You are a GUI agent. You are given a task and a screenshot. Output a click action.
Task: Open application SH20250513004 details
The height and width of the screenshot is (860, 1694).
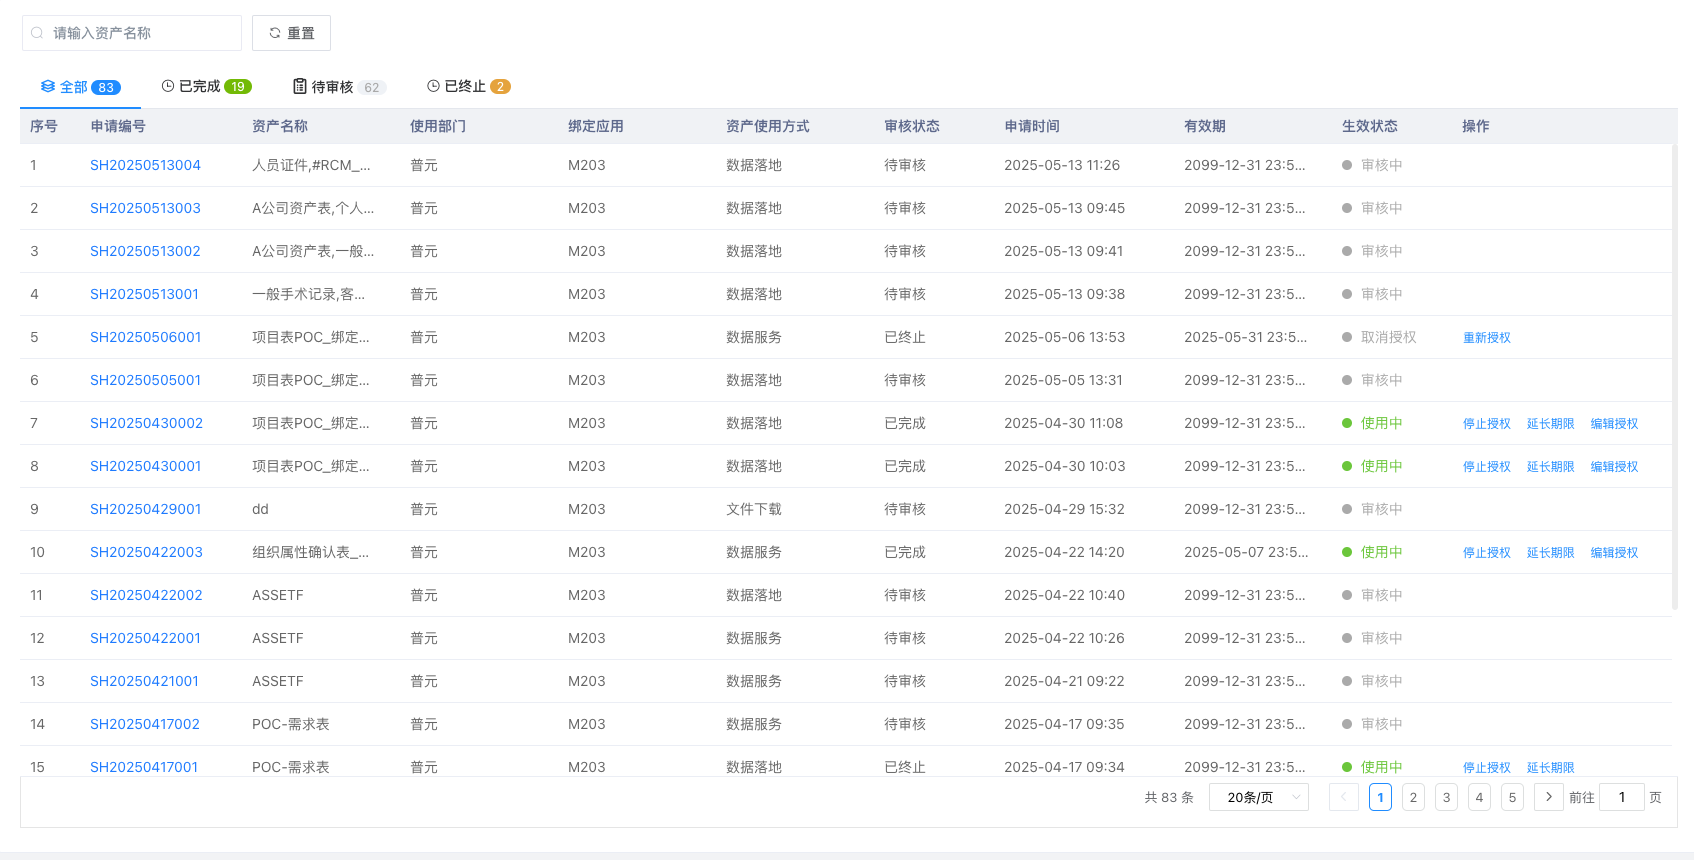(145, 165)
